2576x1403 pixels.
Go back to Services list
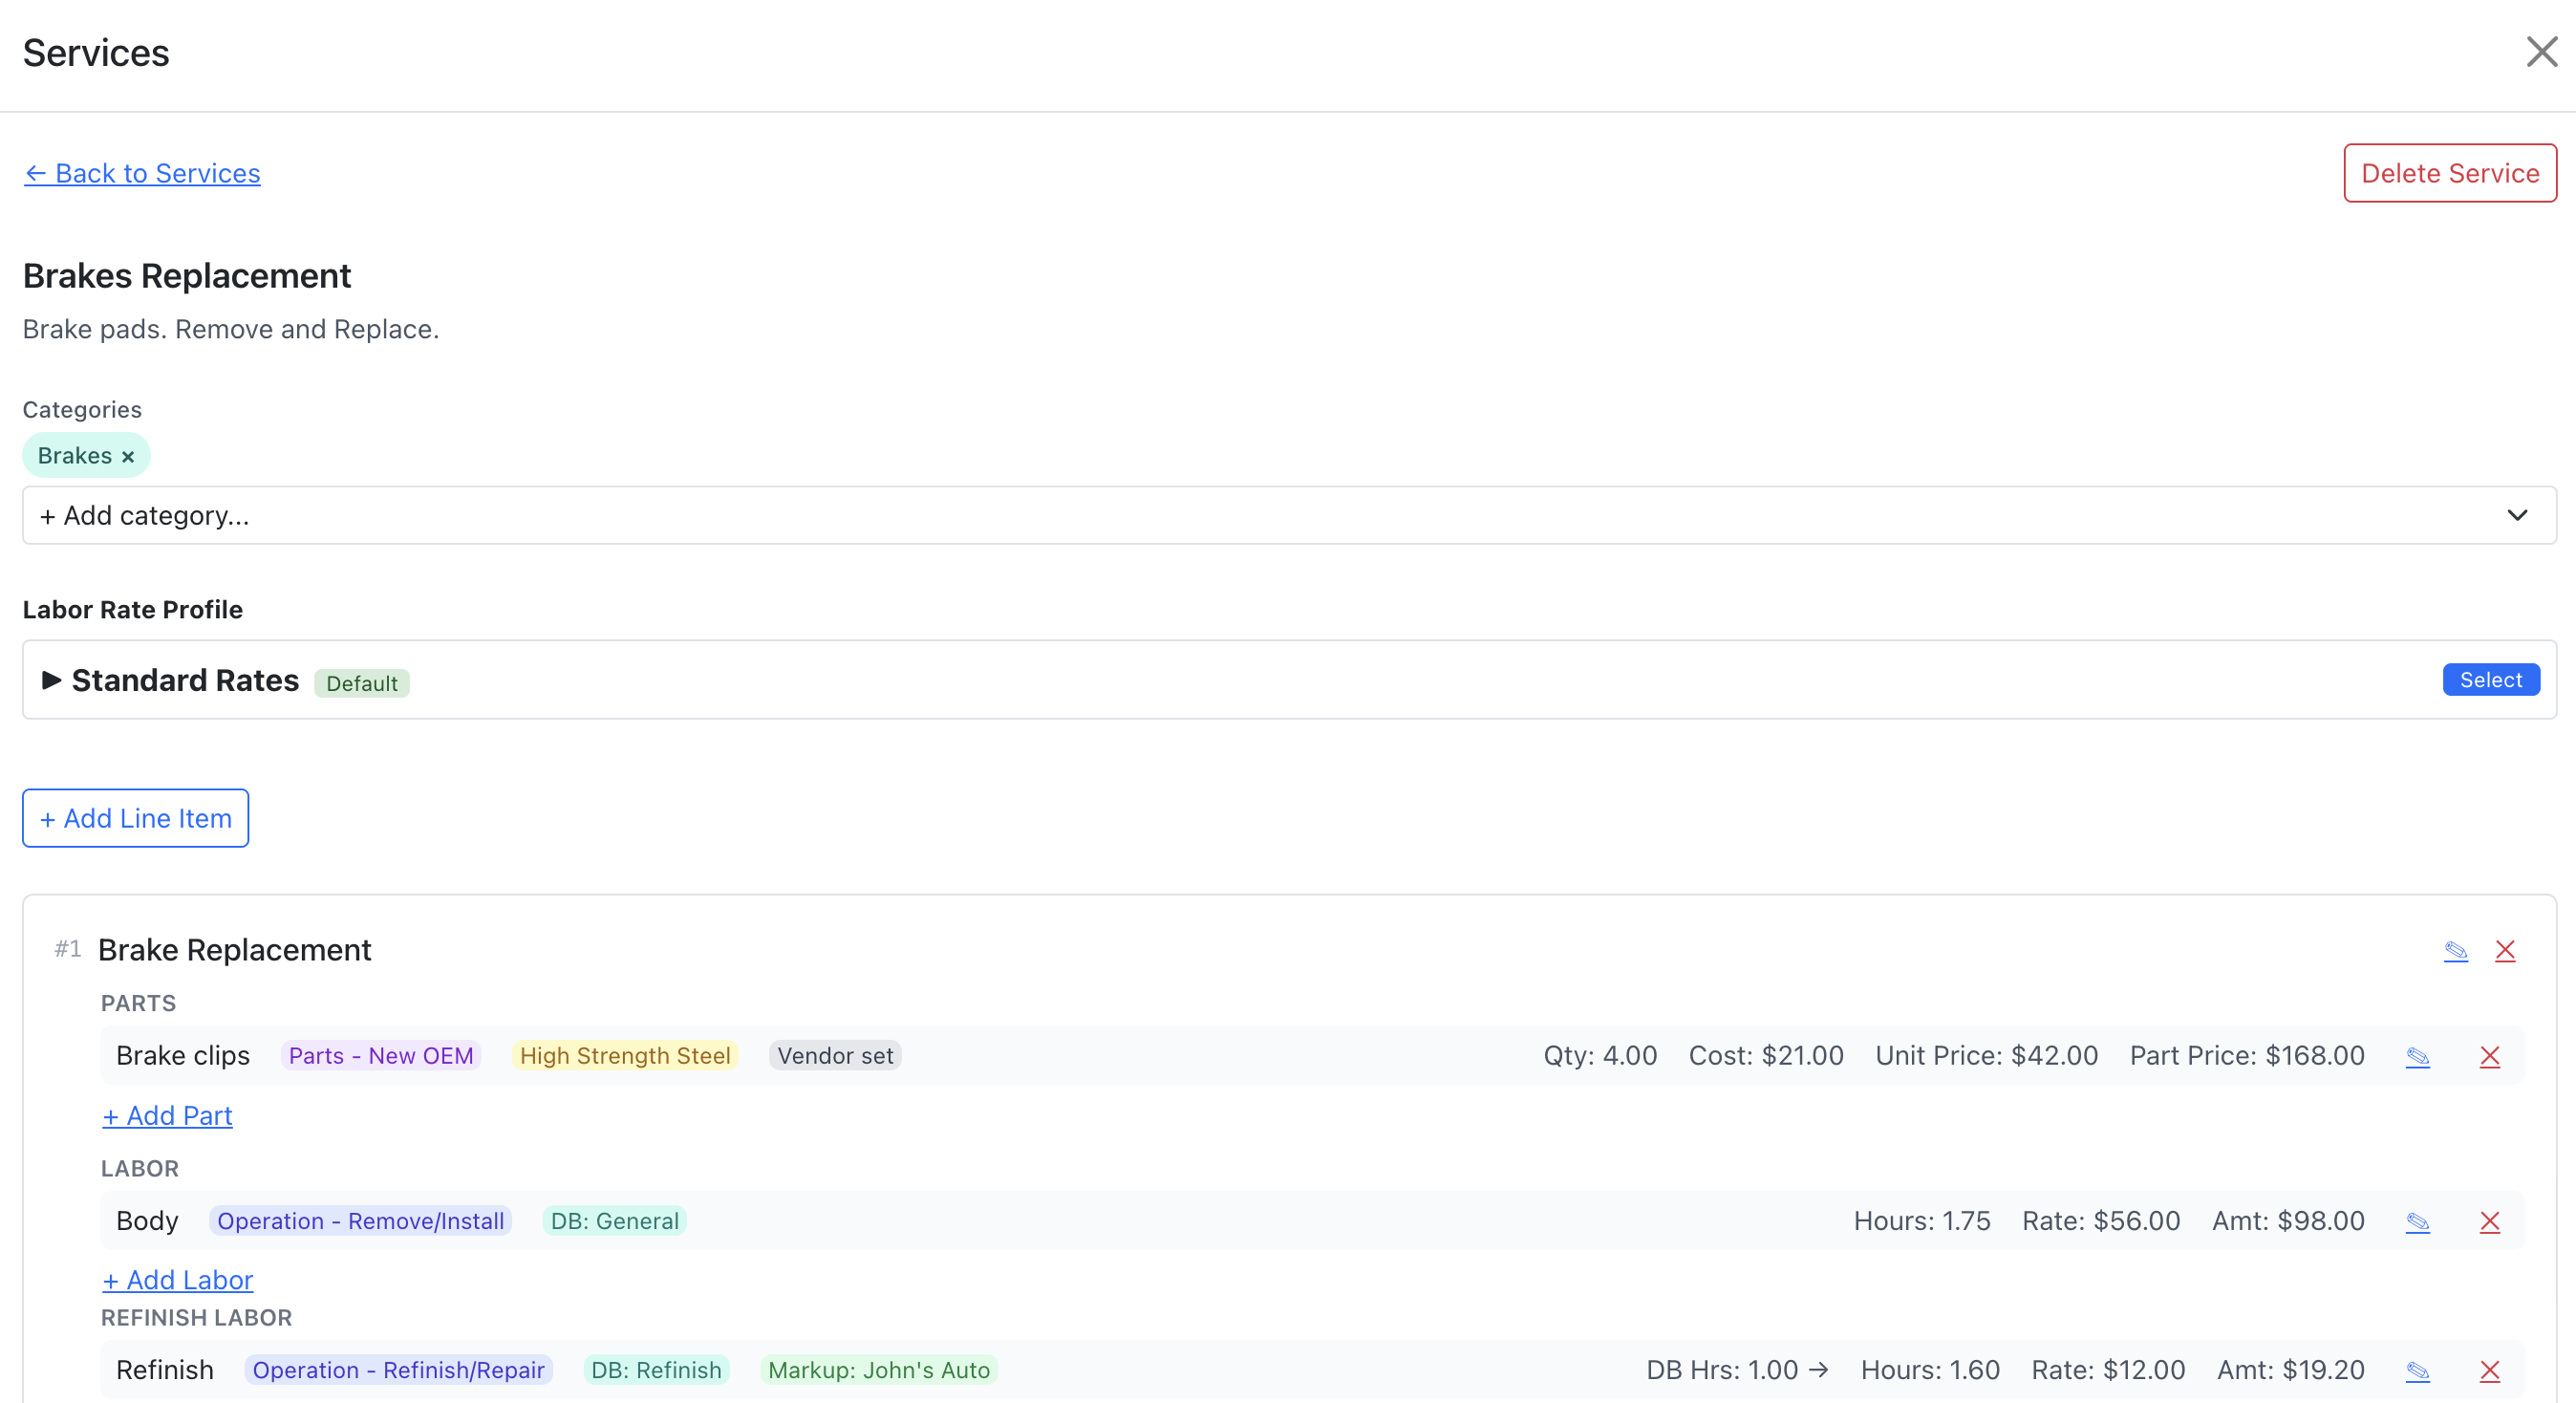[x=142, y=173]
